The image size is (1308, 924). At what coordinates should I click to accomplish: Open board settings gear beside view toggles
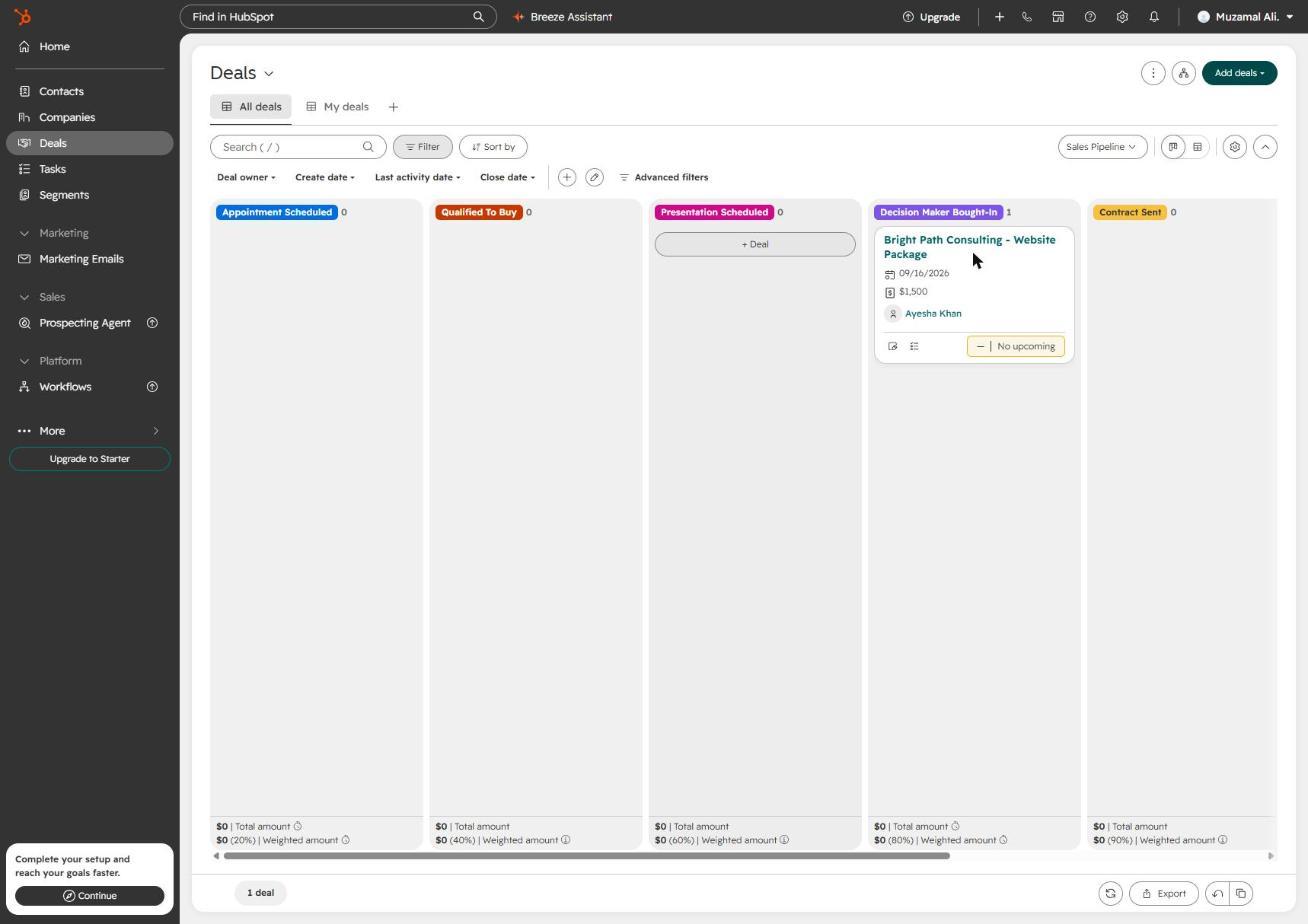(1235, 147)
